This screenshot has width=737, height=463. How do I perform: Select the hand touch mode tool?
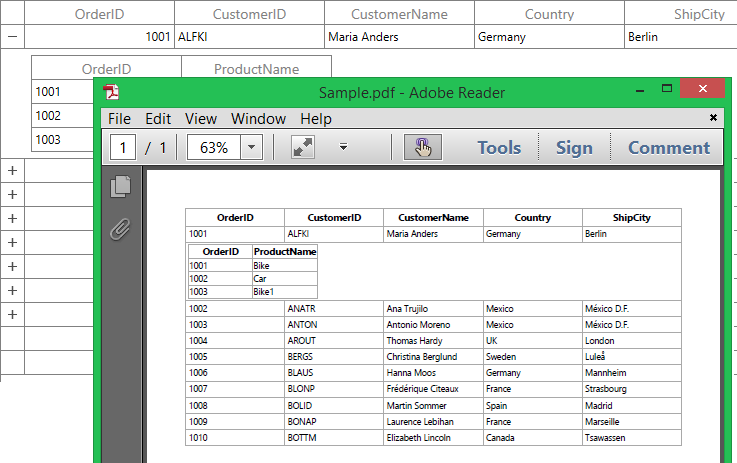click(x=422, y=147)
